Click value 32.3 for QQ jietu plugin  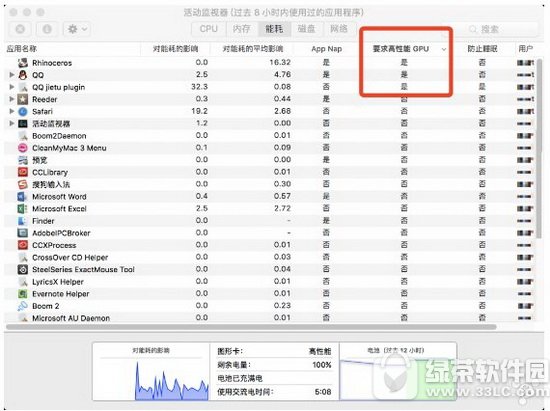coord(199,87)
